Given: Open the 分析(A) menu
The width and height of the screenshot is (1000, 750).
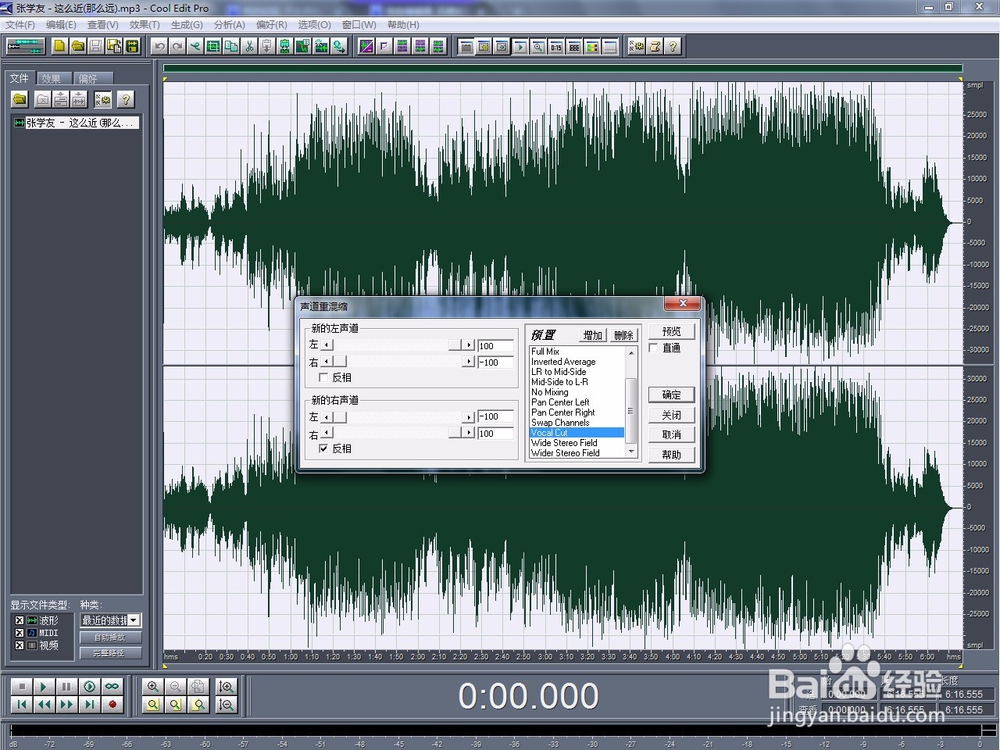Looking at the screenshot, I should 229,25.
